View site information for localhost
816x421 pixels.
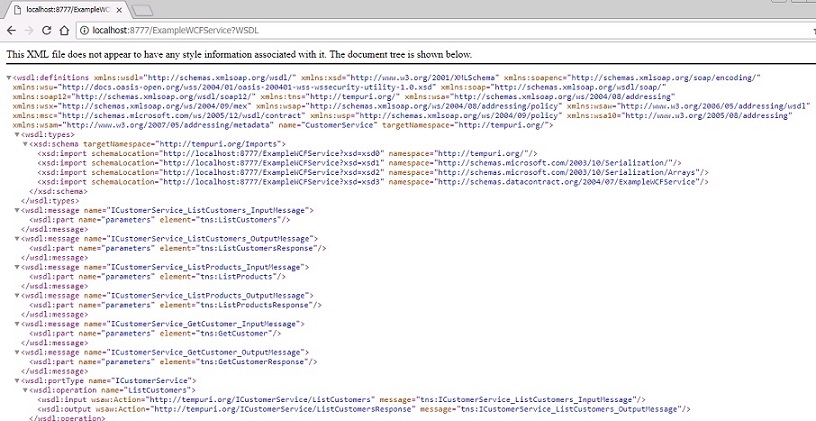(84, 30)
